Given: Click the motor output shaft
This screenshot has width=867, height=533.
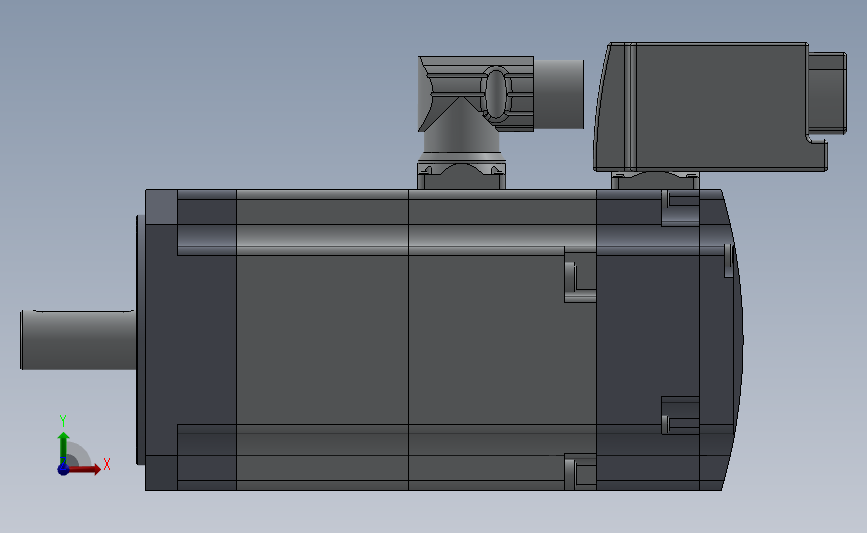Looking at the screenshot, I should coord(78,339).
